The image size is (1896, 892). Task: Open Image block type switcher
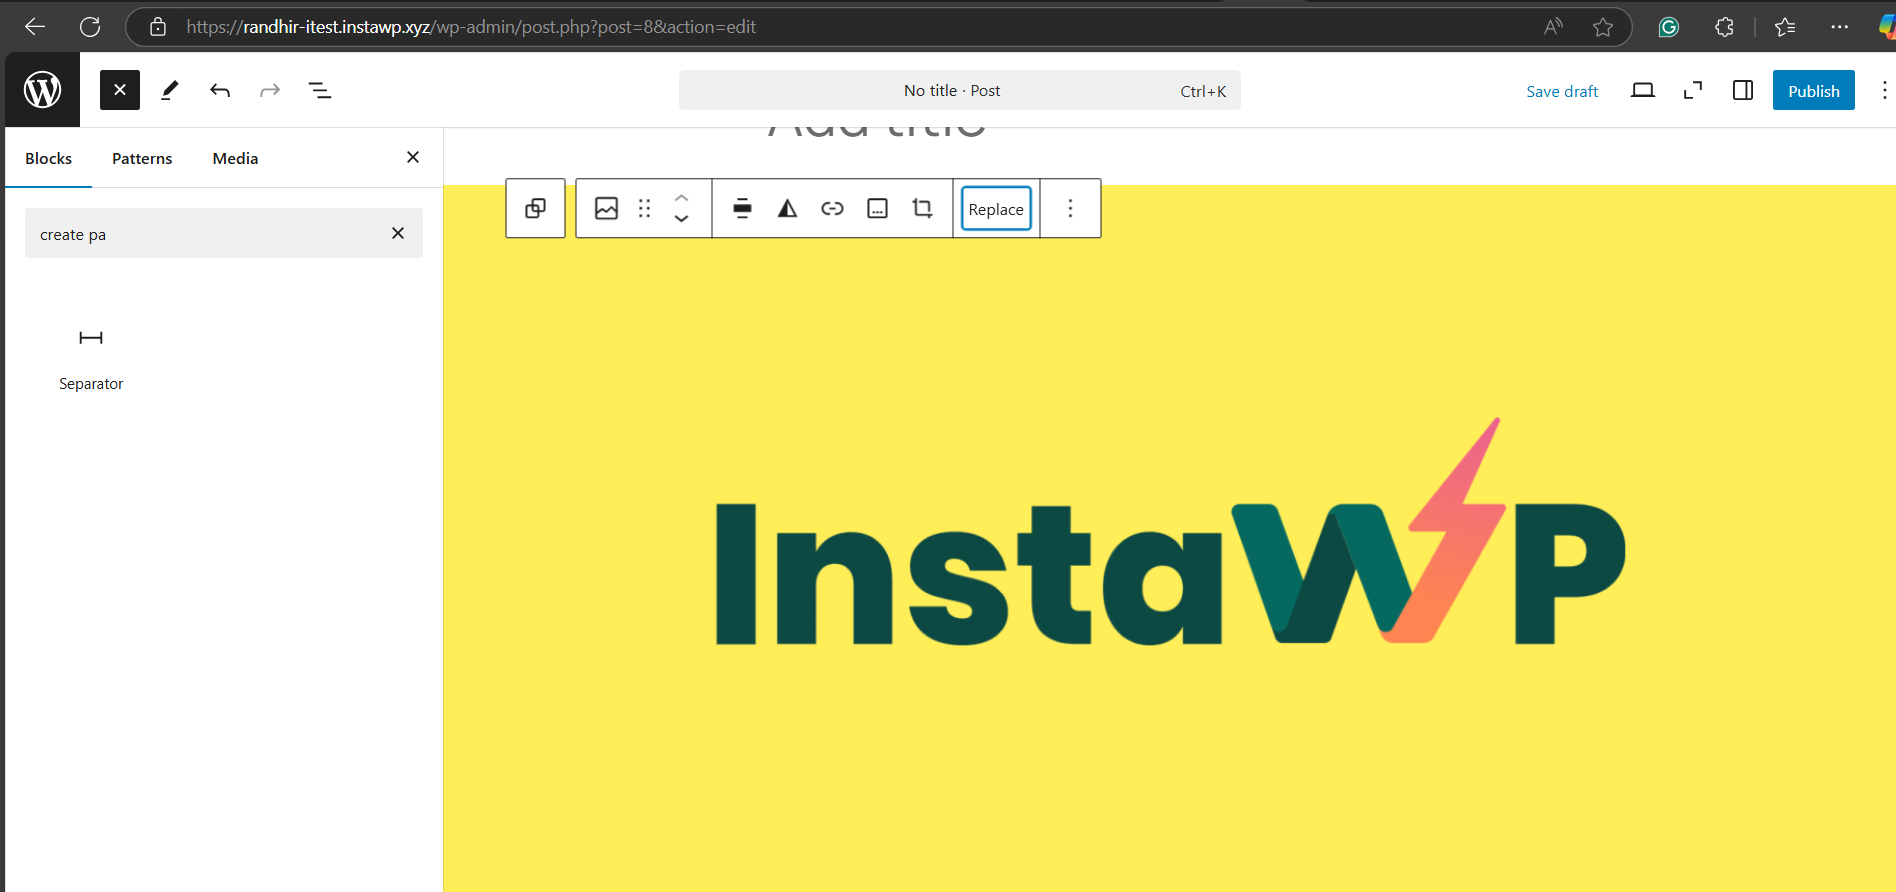pos(606,208)
